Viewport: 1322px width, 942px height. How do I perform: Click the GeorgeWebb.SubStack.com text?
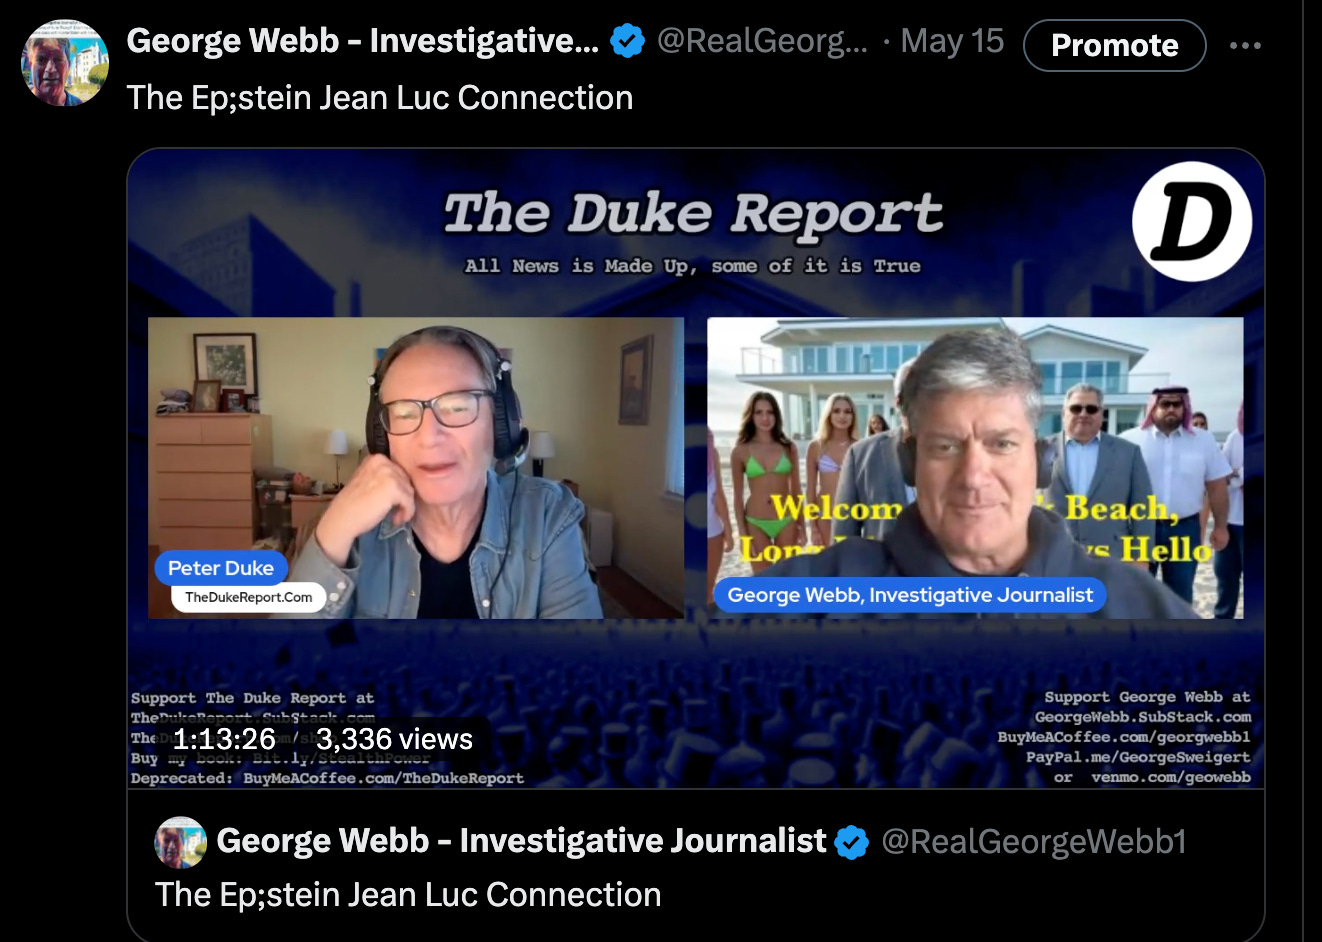click(x=1143, y=717)
